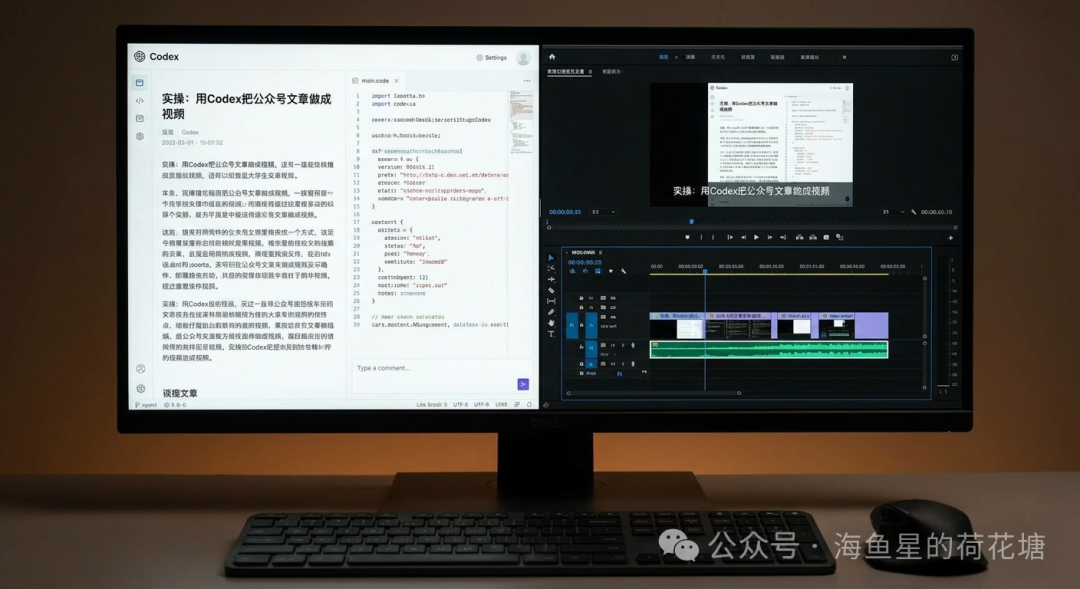Screen dimensions: 1080x589
Task: Open the Button Editor plus icon
Action: click(x=951, y=238)
